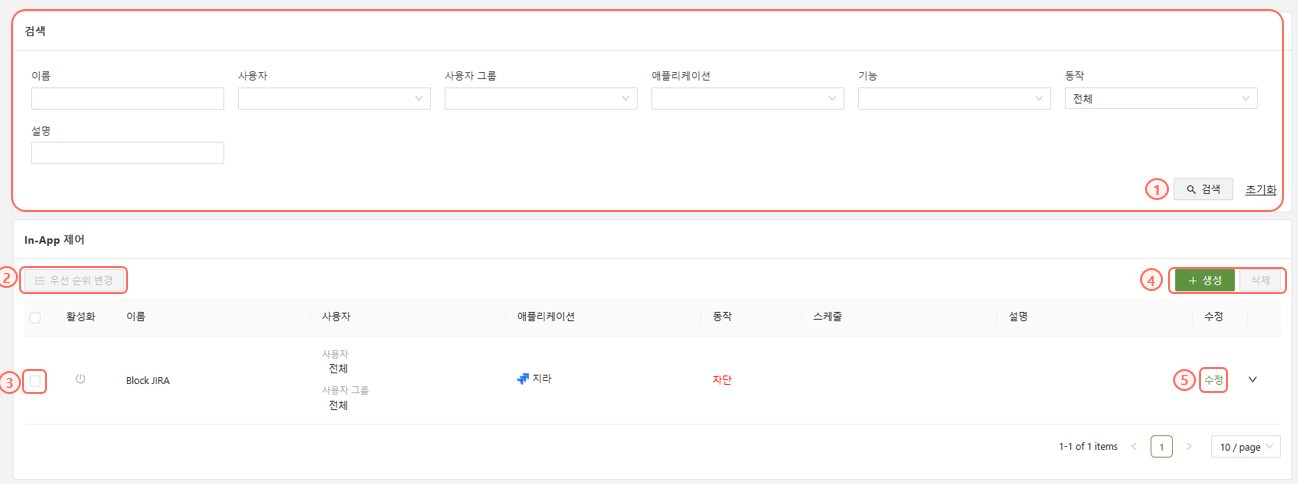Click the 검색 button with magnifier icon
The height and width of the screenshot is (484, 1298).
coord(1203,189)
